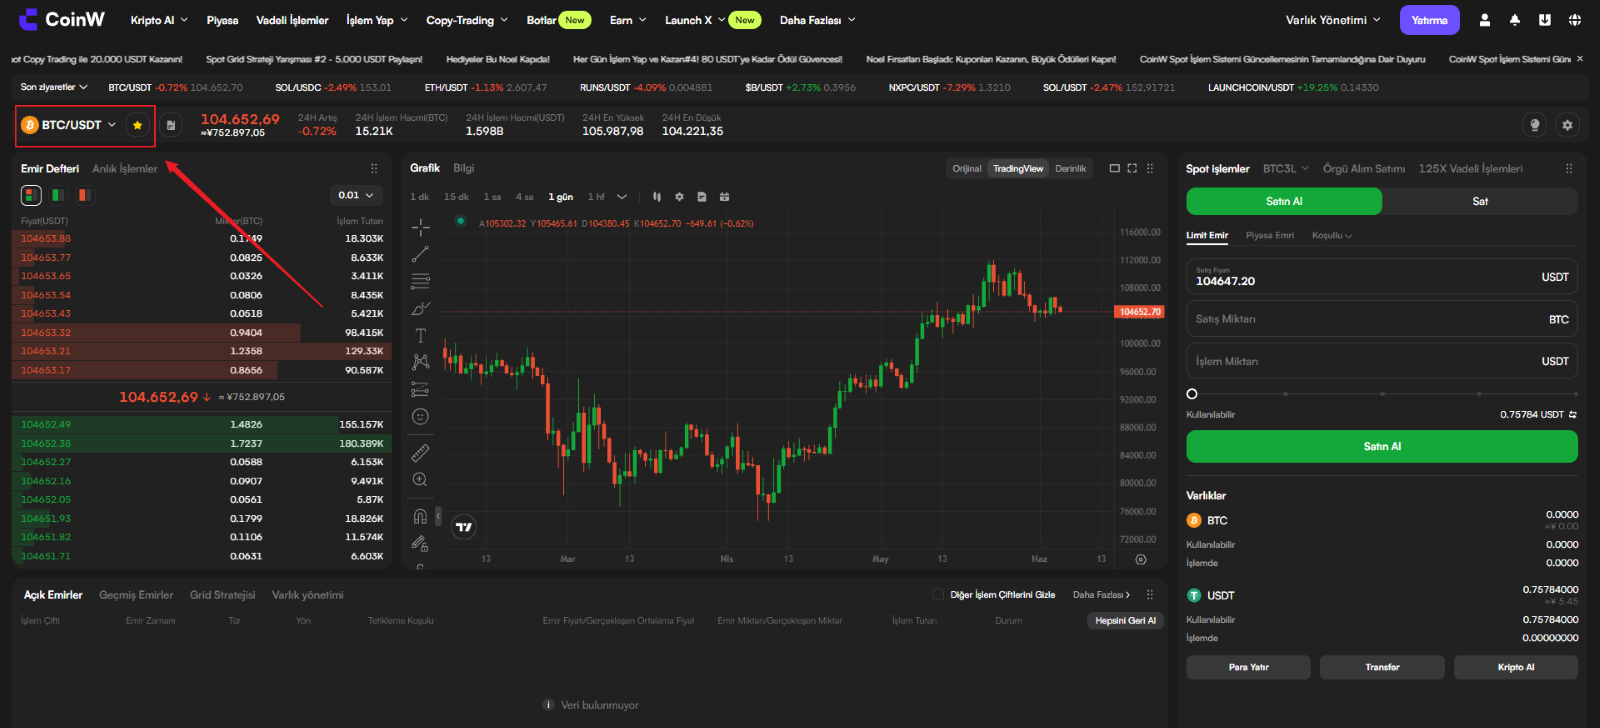Viewport: 1600px width, 728px height.
Task: Open the document icon next to favorite star
Action: click(171, 125)
